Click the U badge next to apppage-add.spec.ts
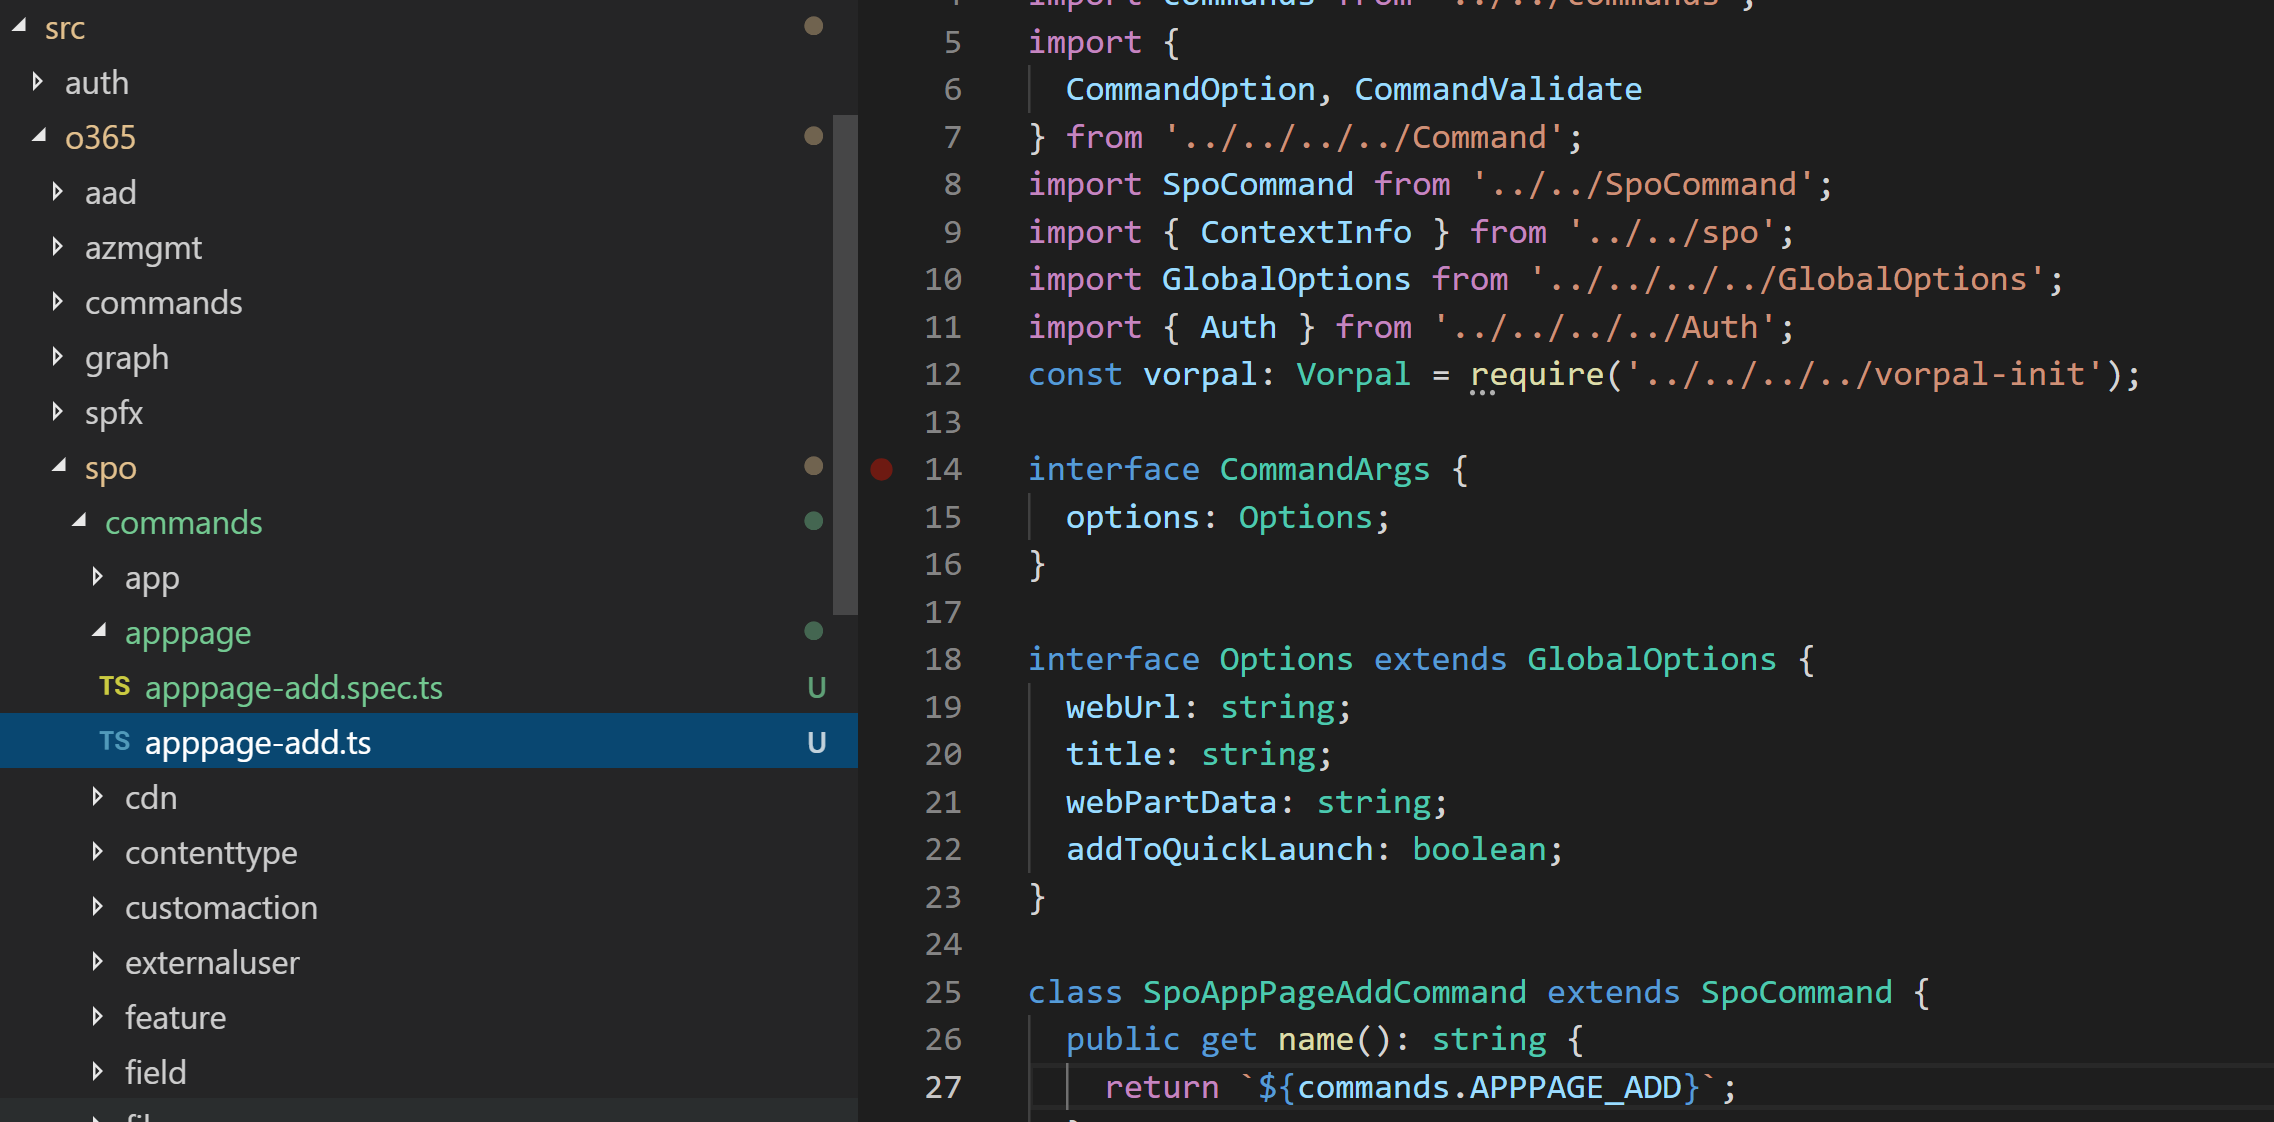Image resolution: width=2274 pixels, height=1122 pixels. [817, 687]
